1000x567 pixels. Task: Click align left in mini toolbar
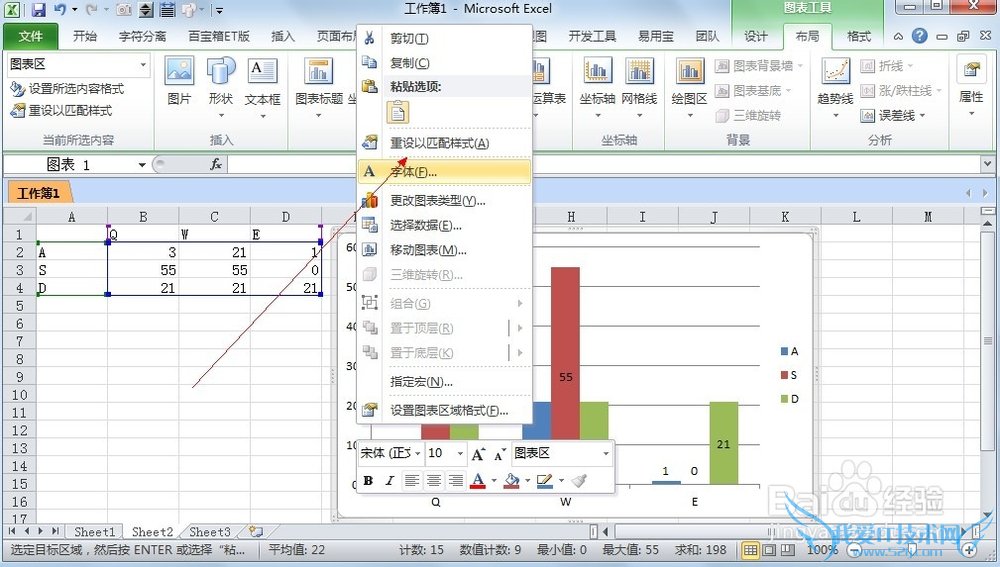pyautogui.click(x=412, y=480)
